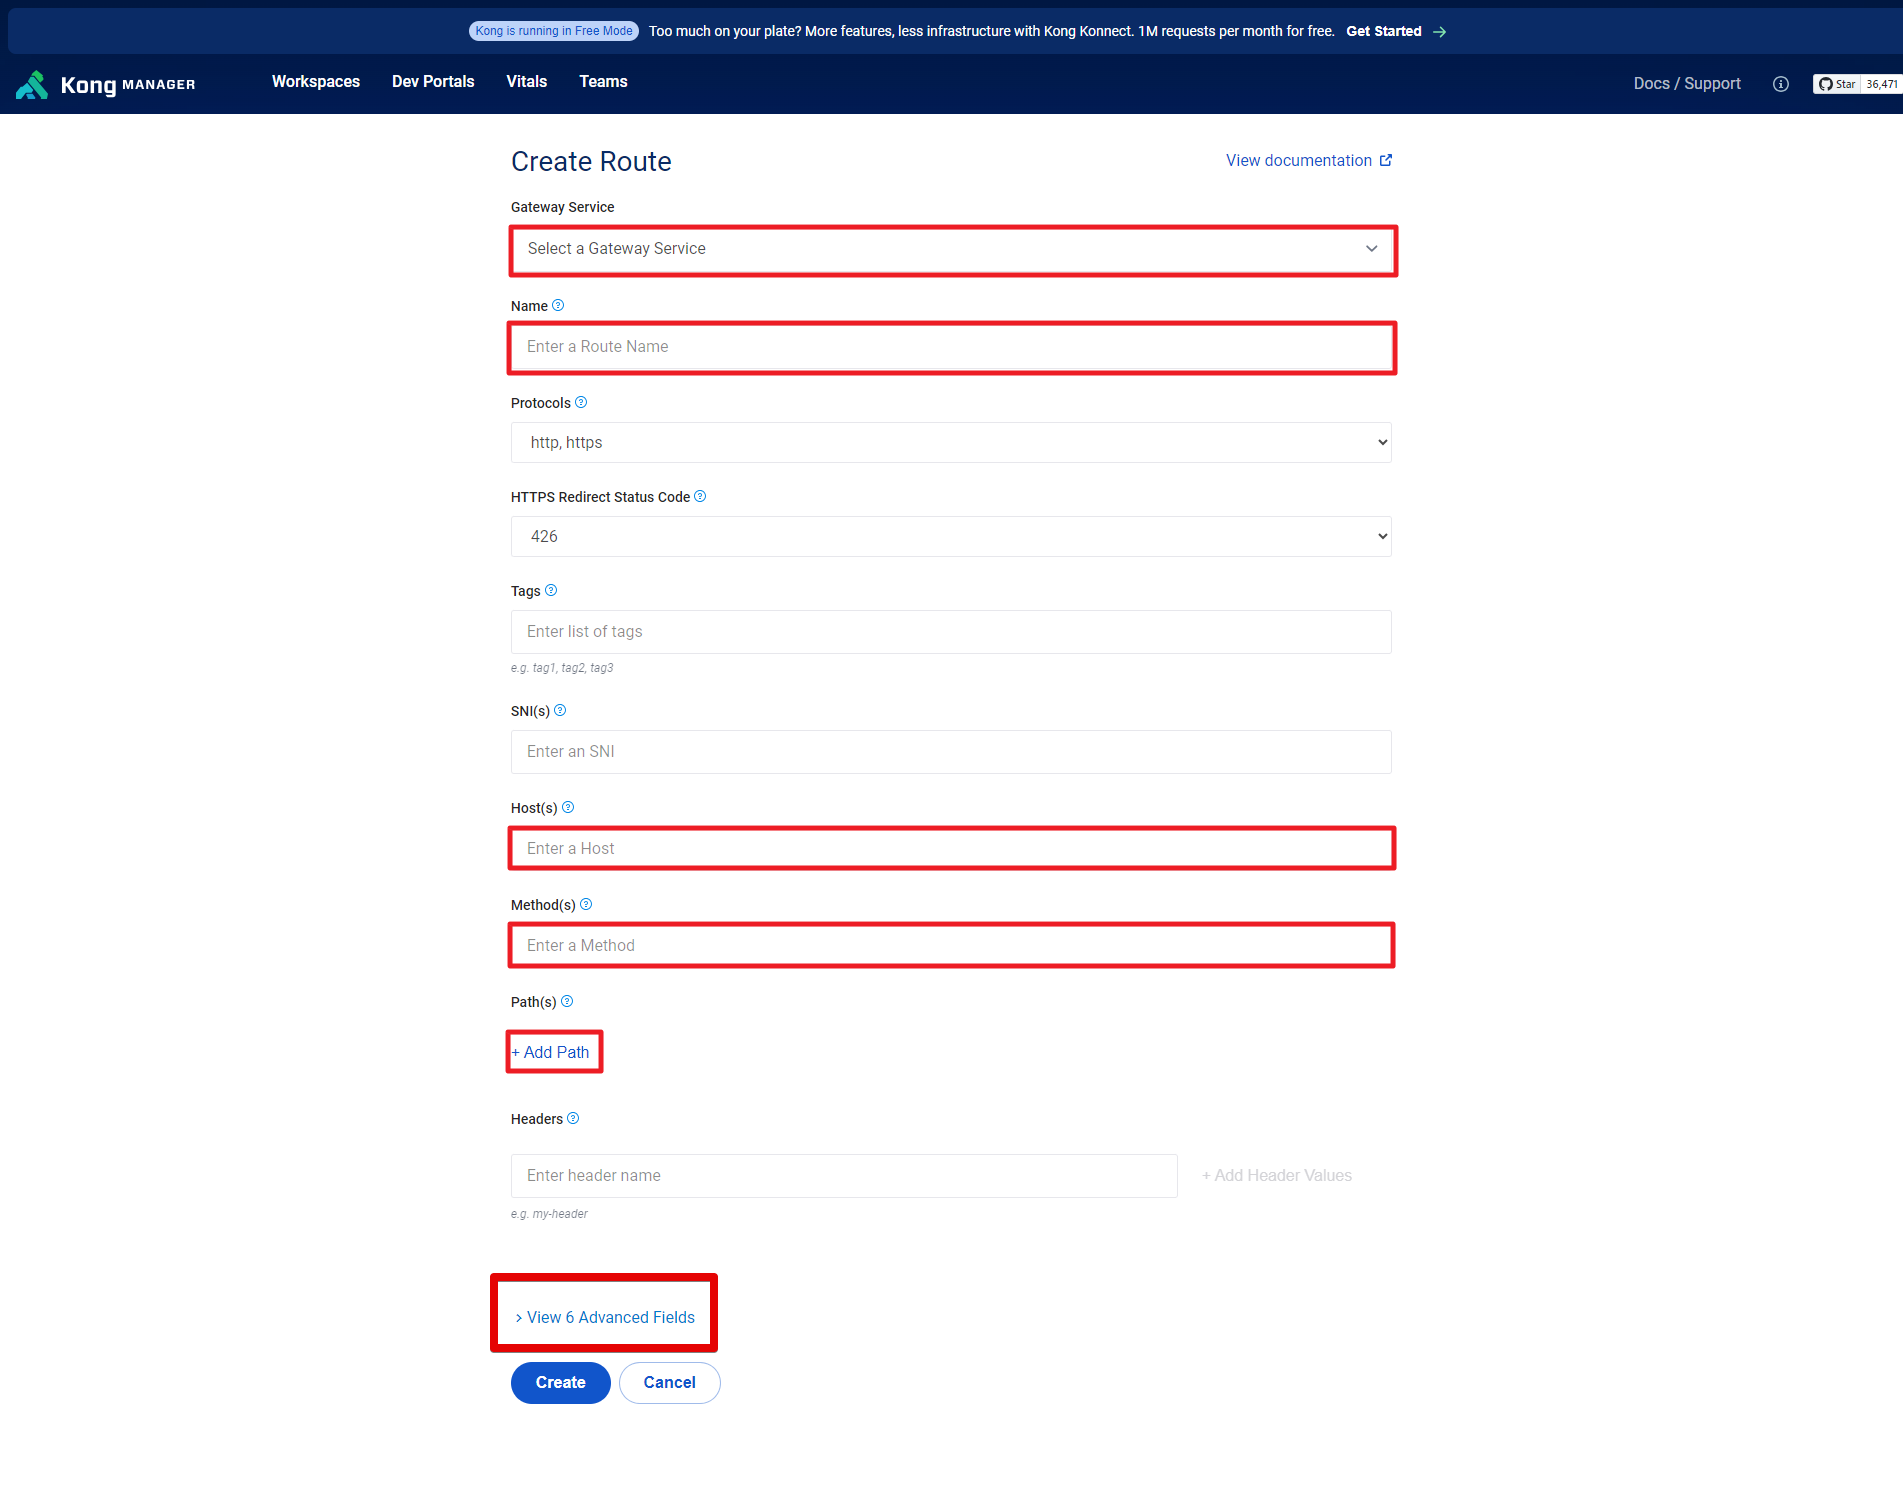Image resolution: width=1903 pixels, height=1494 pixels.
Task: Click the Kong Manager logo
Action: (105, 84)
